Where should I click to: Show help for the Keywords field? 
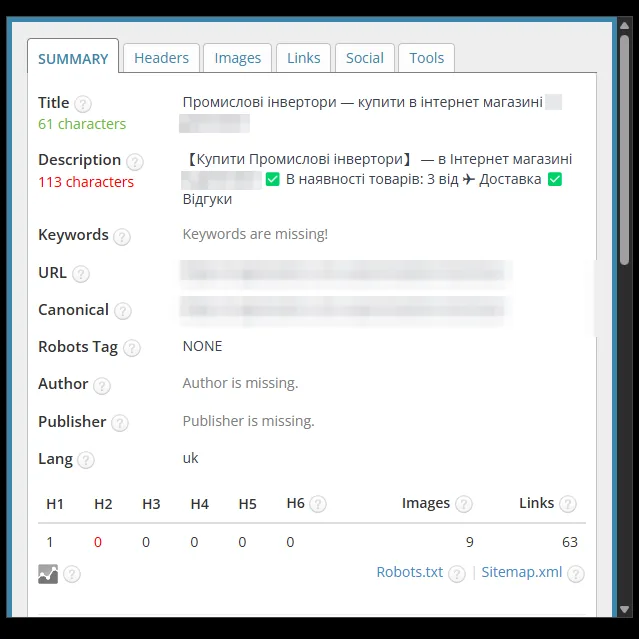122,237
